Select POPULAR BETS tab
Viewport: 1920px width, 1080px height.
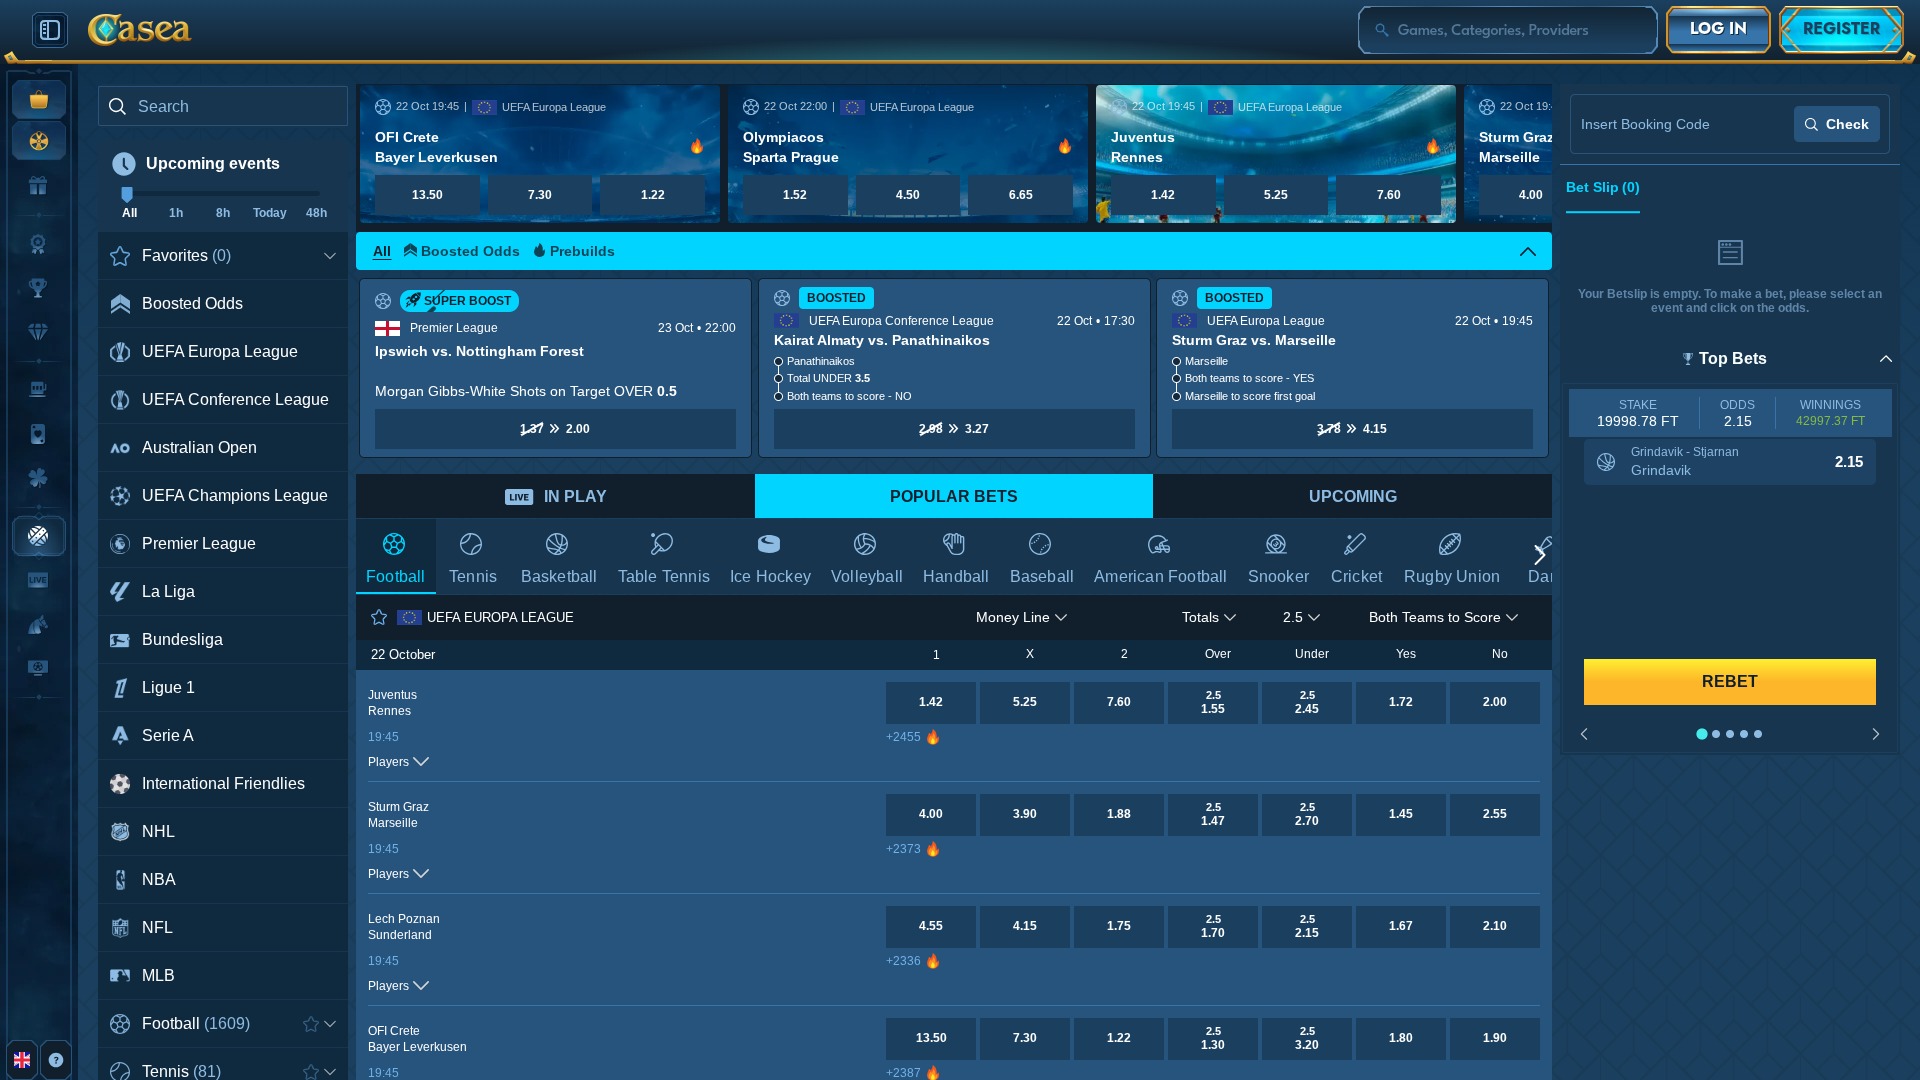point(953,496)
